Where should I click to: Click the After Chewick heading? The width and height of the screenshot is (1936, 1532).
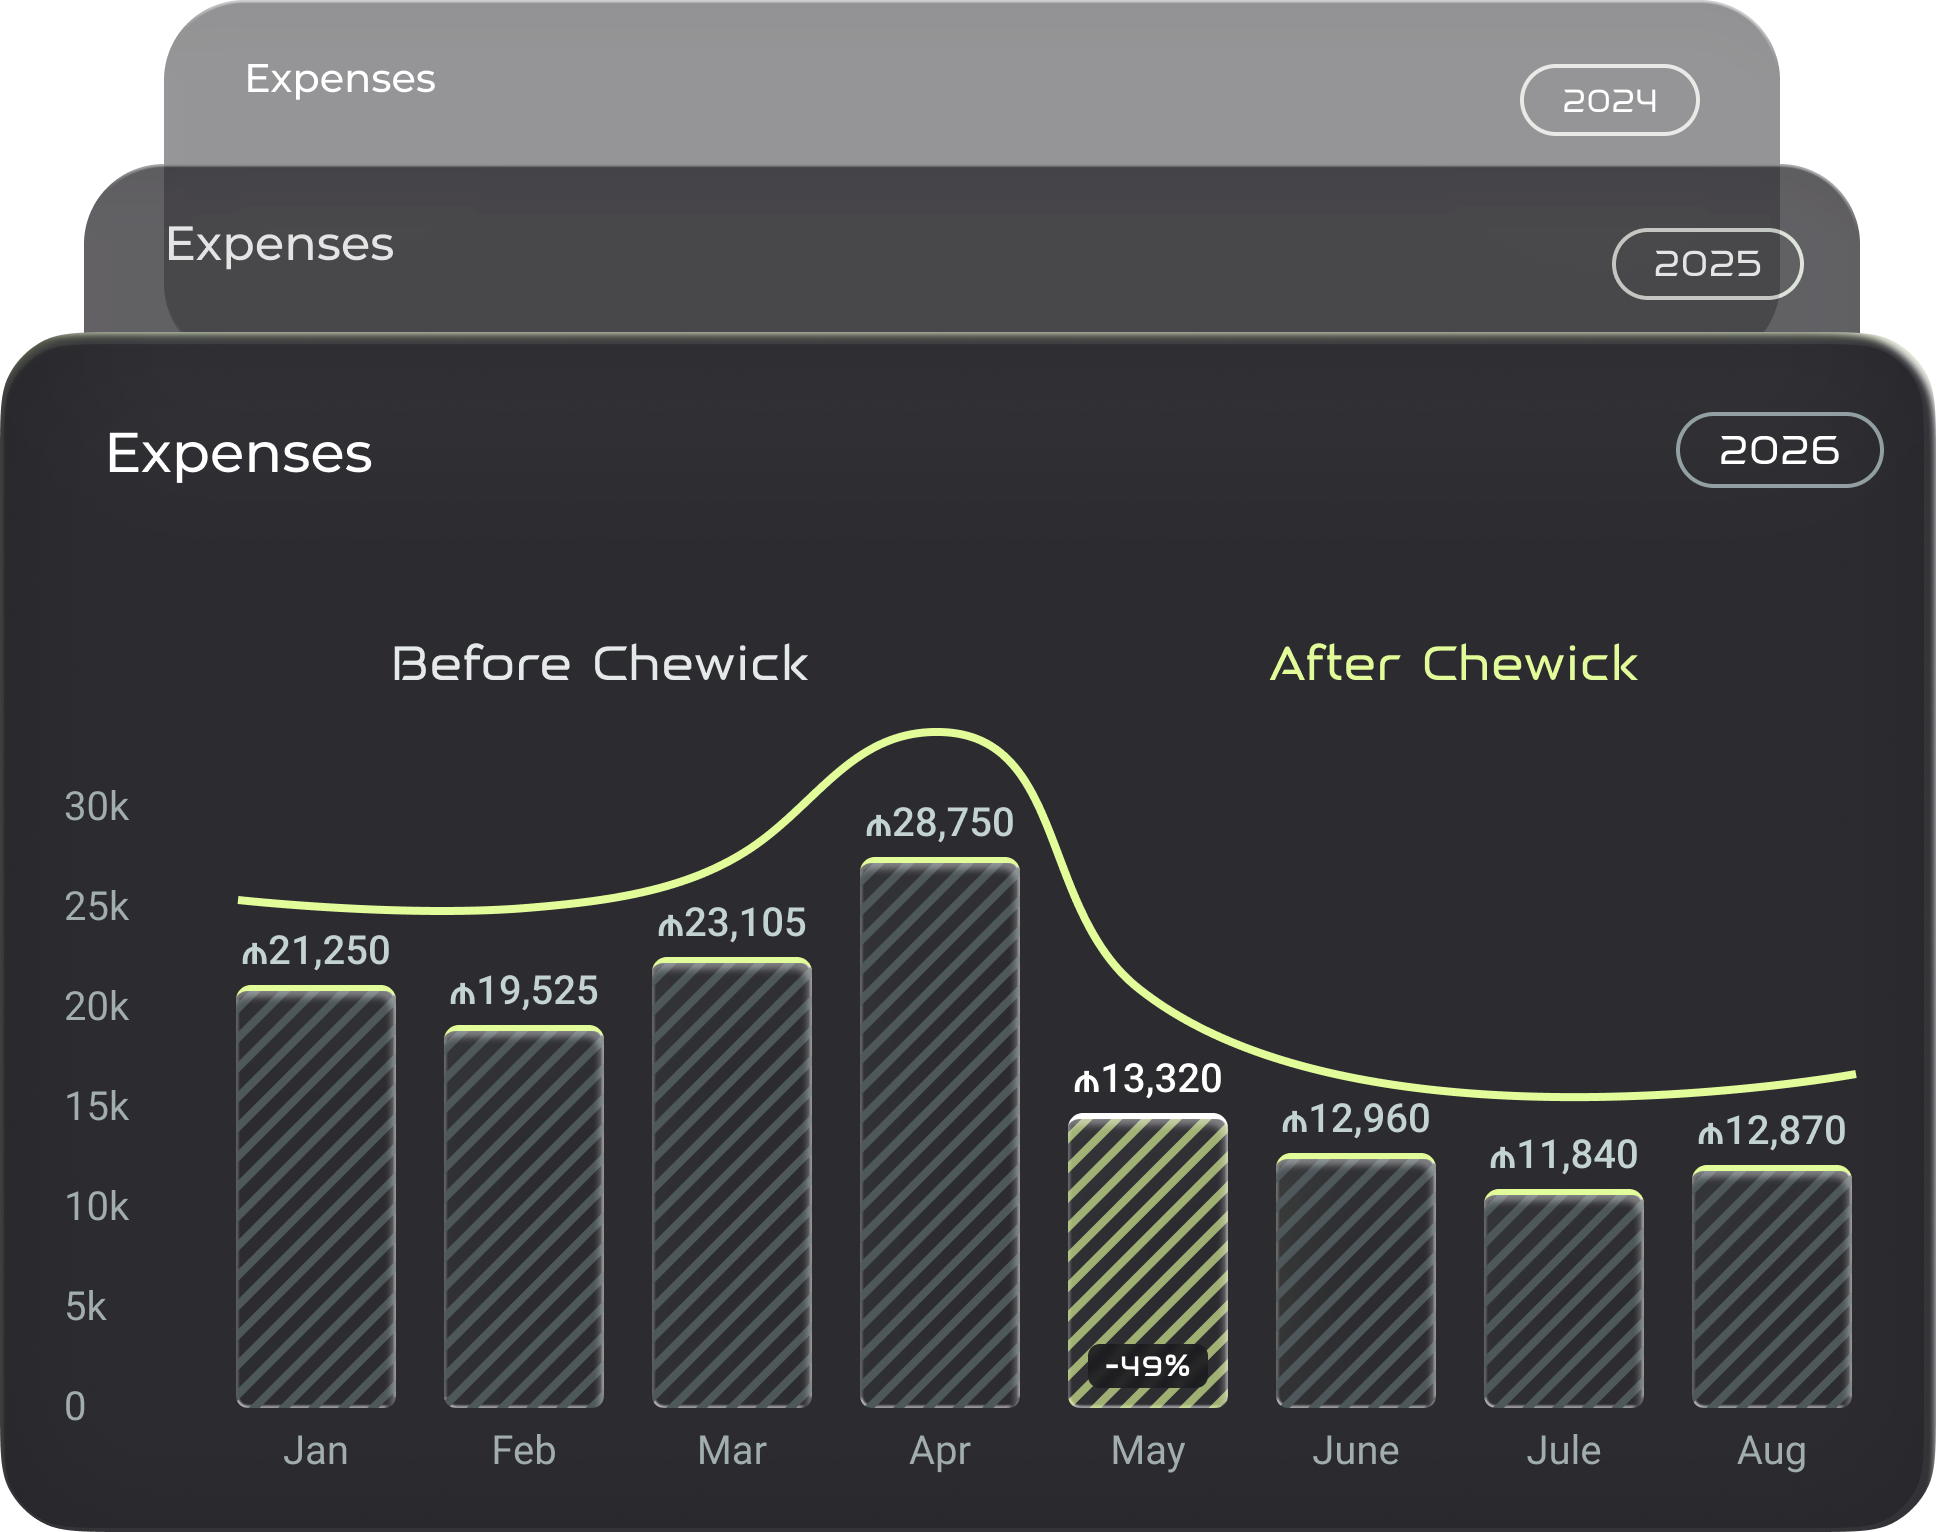[x=1454, y=664]
